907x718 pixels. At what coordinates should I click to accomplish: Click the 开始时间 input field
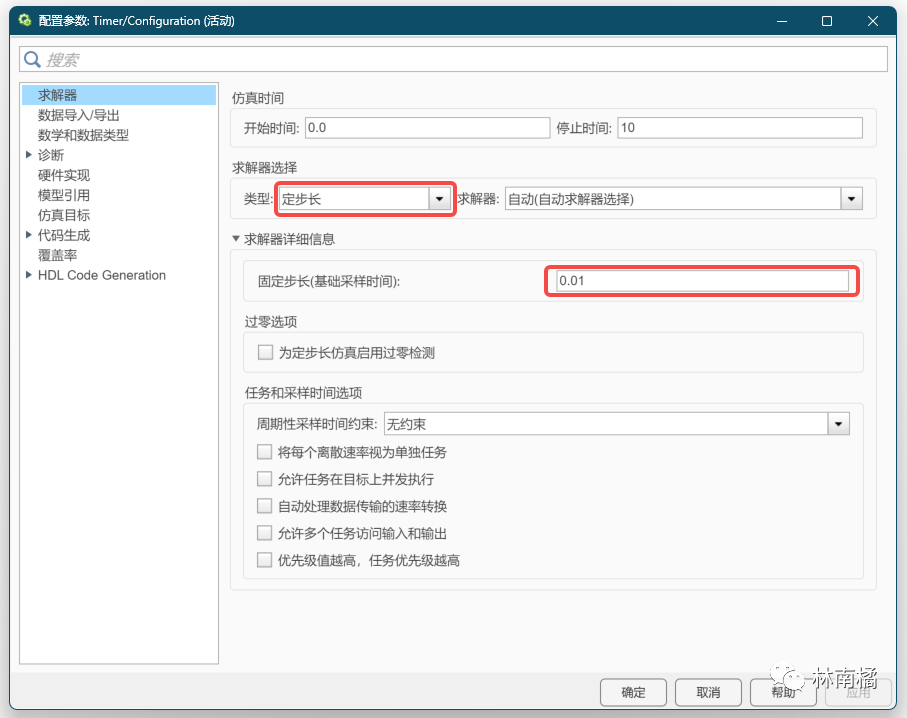427,128
